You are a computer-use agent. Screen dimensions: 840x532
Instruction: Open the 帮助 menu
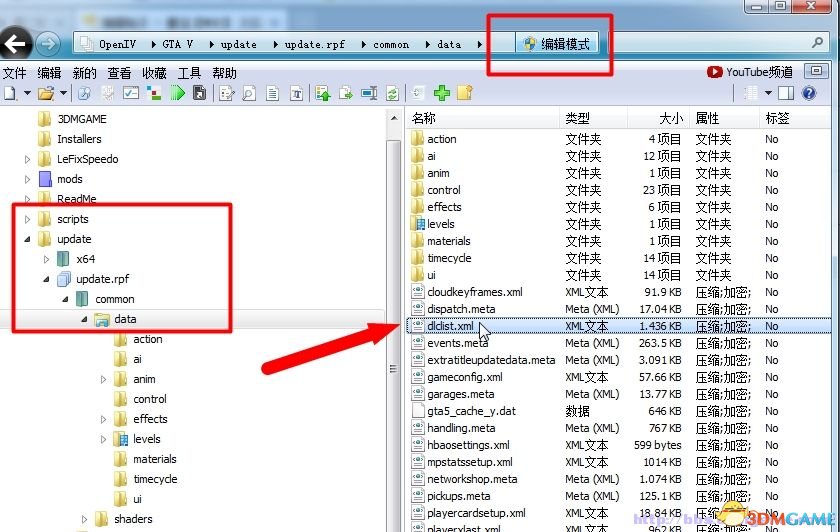224,73
